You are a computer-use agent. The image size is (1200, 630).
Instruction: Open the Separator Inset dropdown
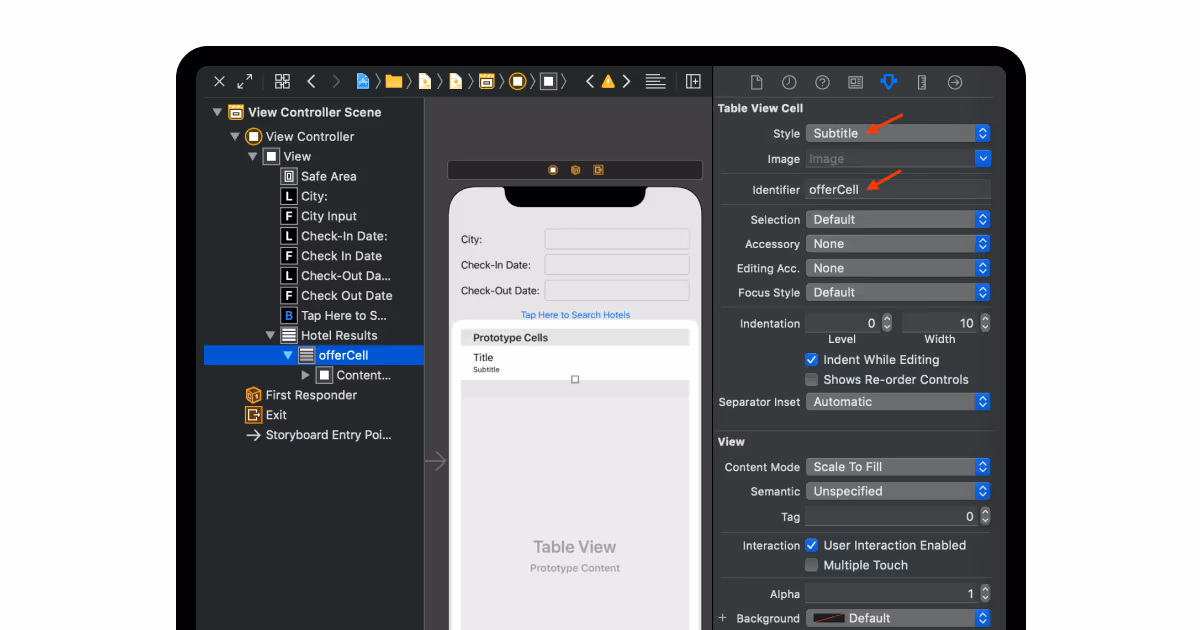898,402
